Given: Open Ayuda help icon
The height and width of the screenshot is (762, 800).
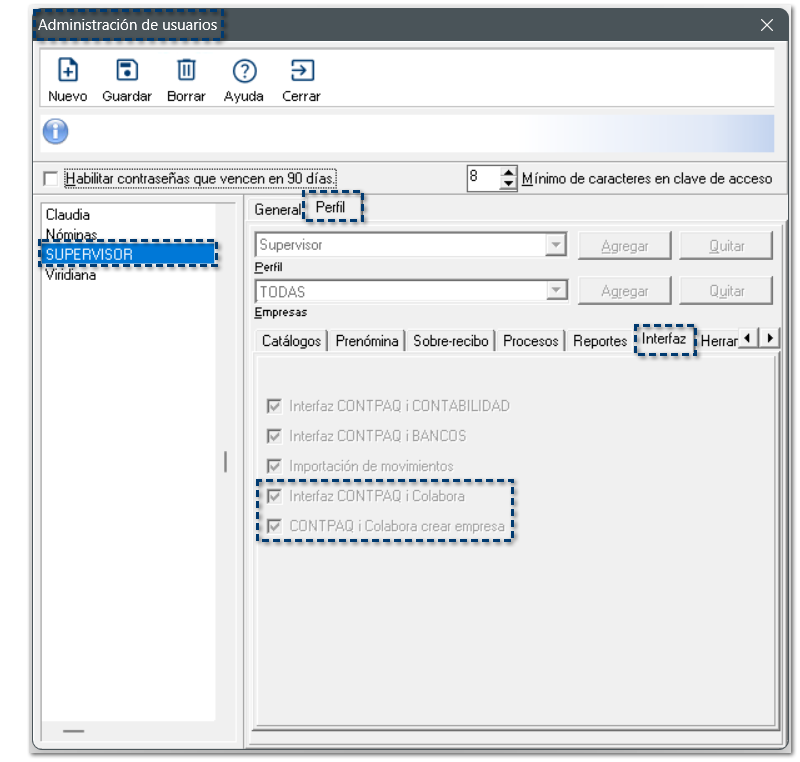Looking at the screenshot, I should pos(244,71).
